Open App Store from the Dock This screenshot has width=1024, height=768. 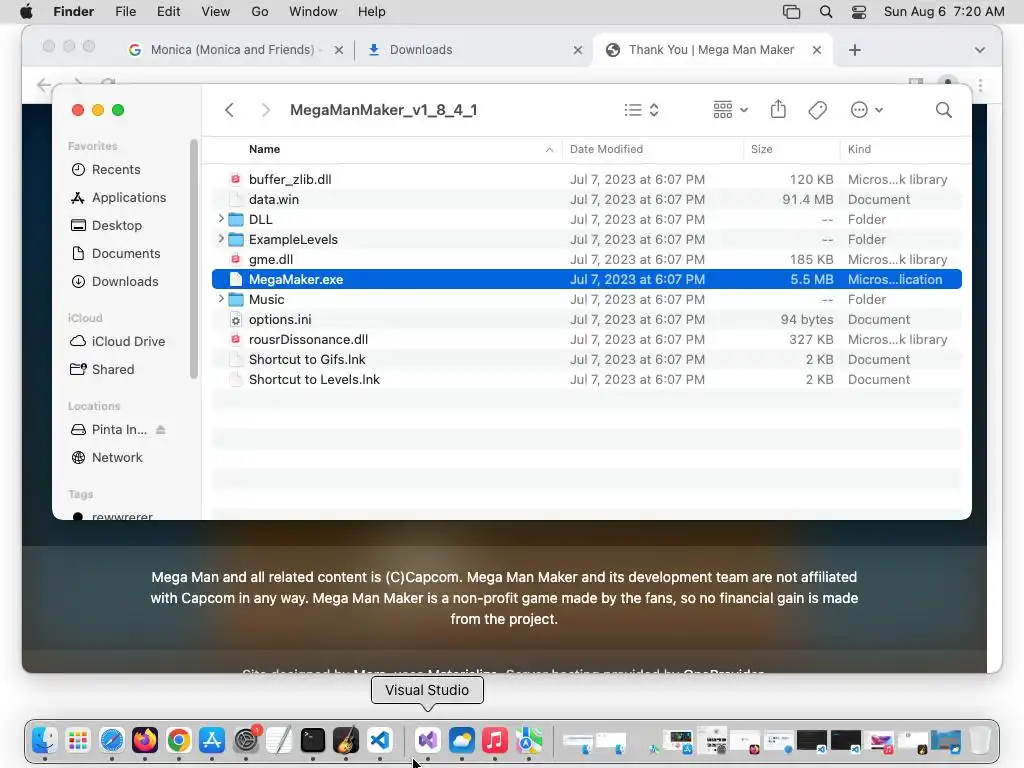pos(212,740)
